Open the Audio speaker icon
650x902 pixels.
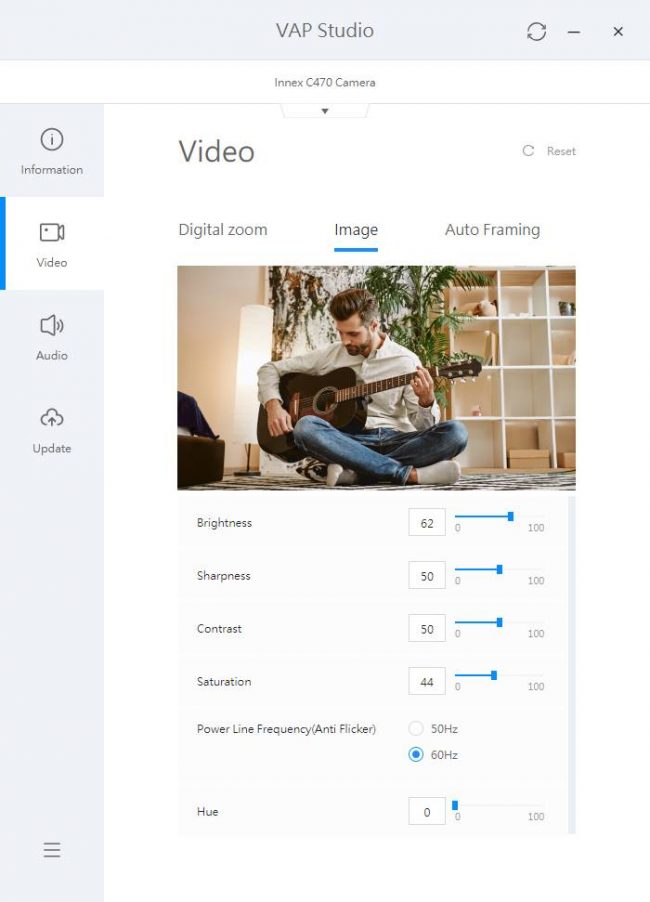click(x=52, y=326)
